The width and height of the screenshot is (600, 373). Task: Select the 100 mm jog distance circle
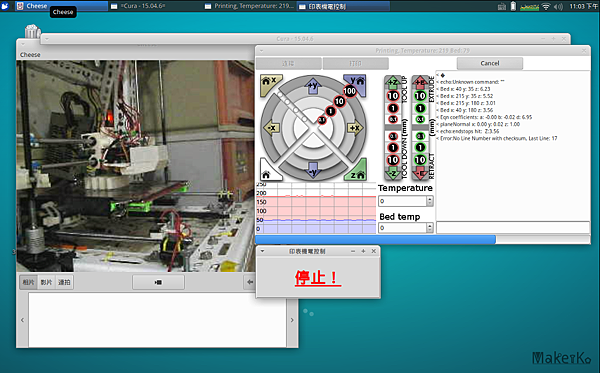point(349,91)
